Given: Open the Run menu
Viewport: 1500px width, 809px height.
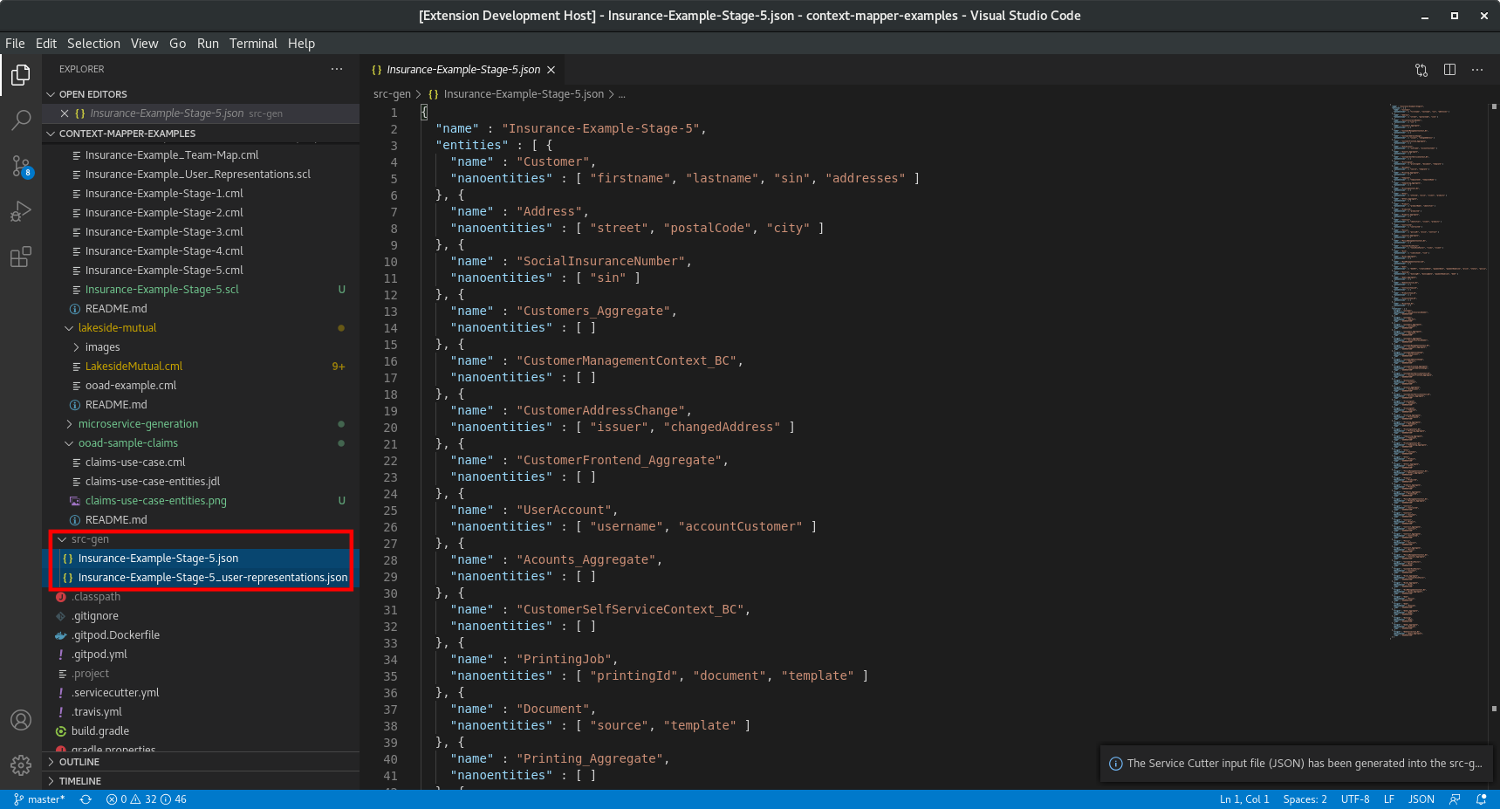Looking at the screenshot, I should pyautogui.click(x=208, y=43).
